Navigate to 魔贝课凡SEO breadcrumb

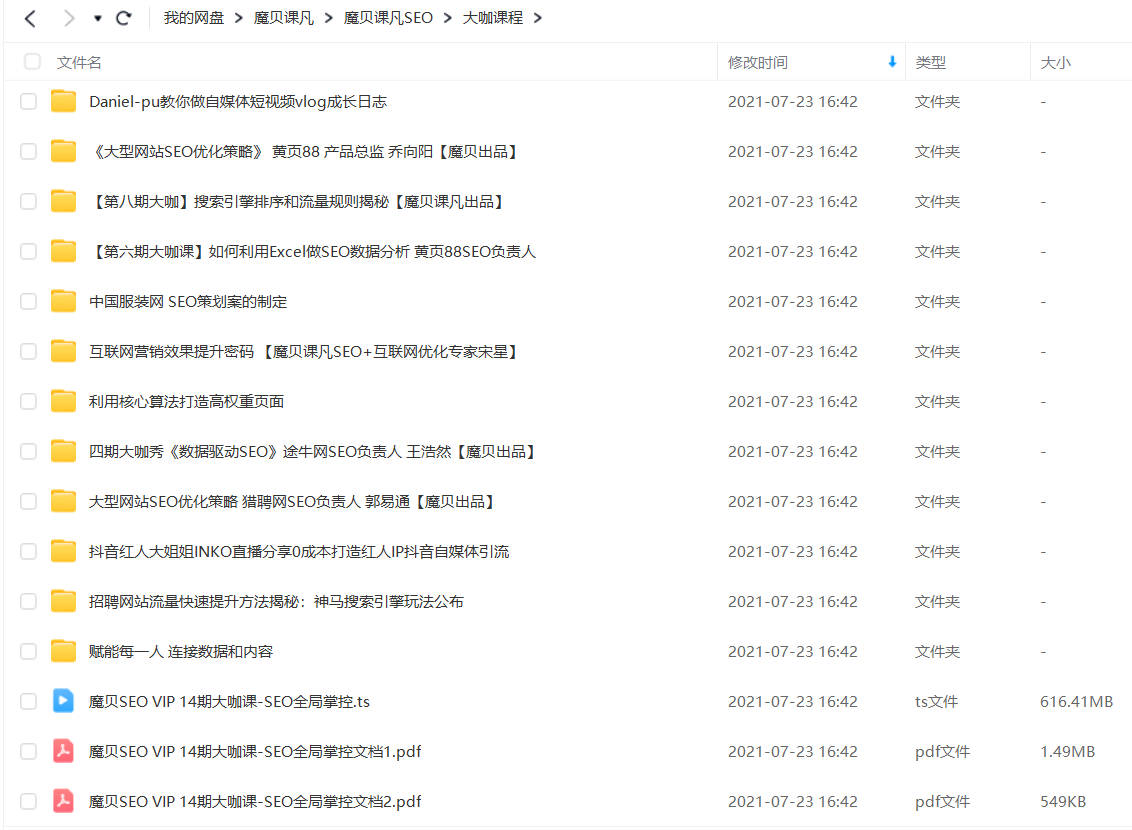click(x=388, y=18)
